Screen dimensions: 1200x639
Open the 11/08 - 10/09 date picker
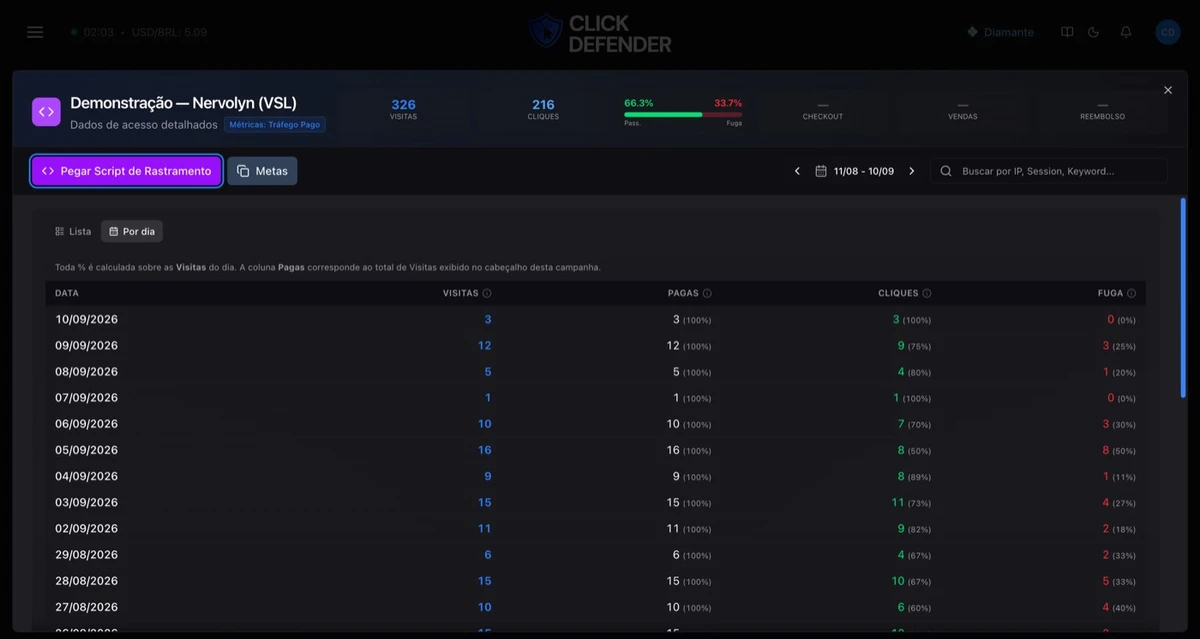click(854, 171)
